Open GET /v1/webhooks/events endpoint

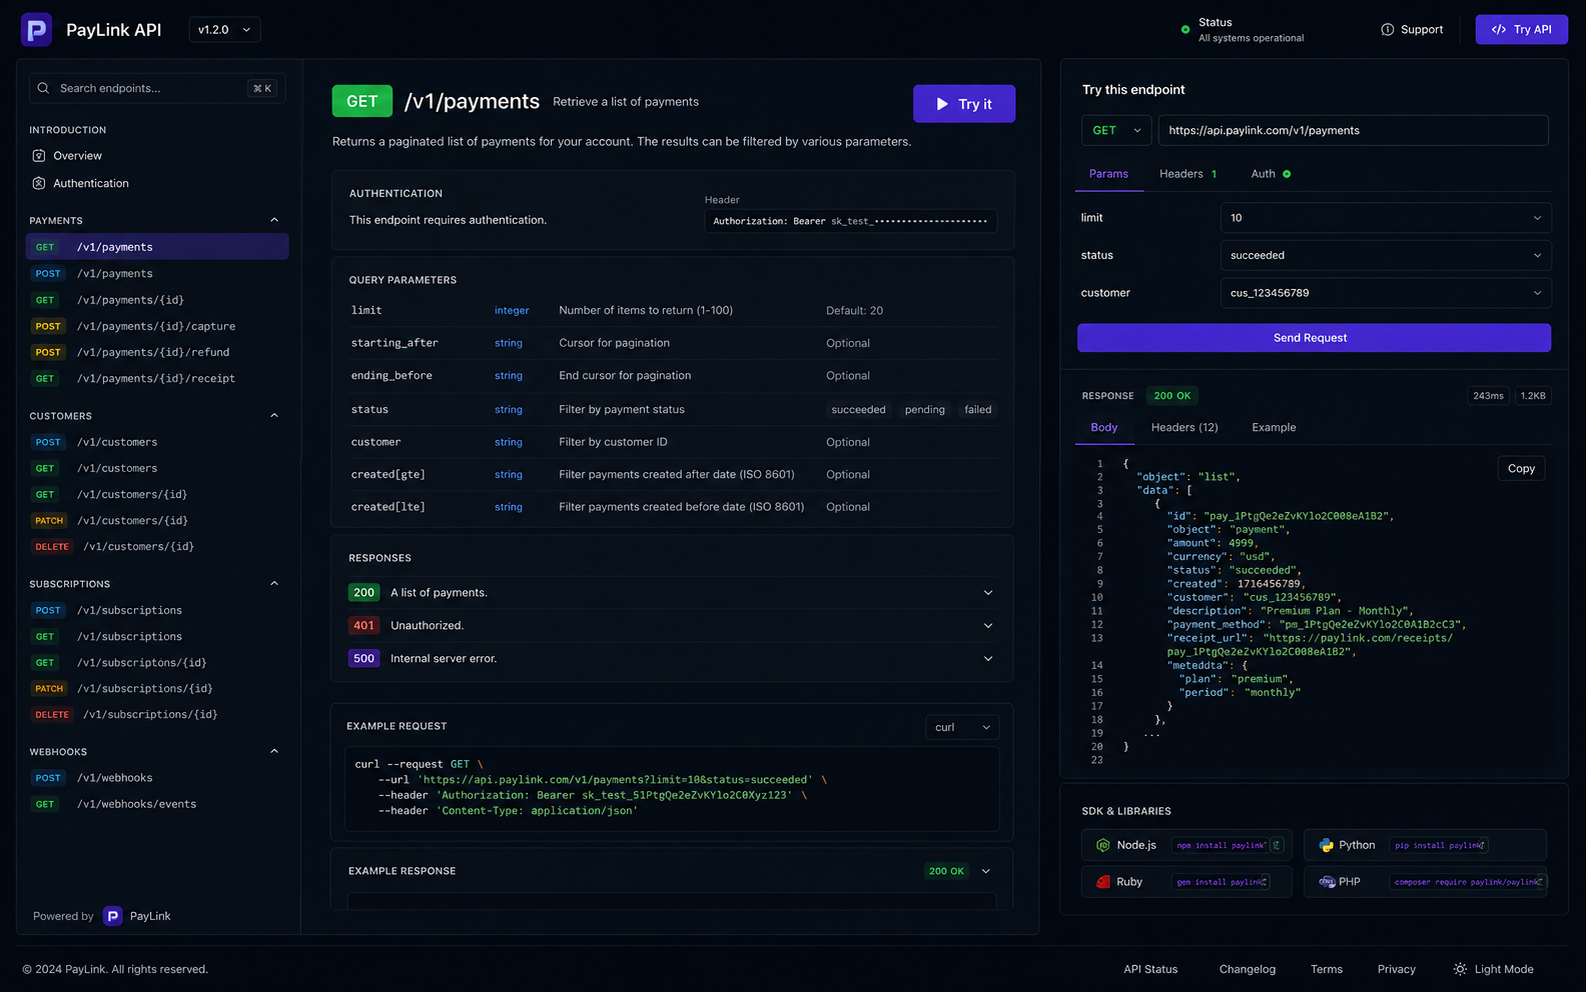click(x=157, y=804)
